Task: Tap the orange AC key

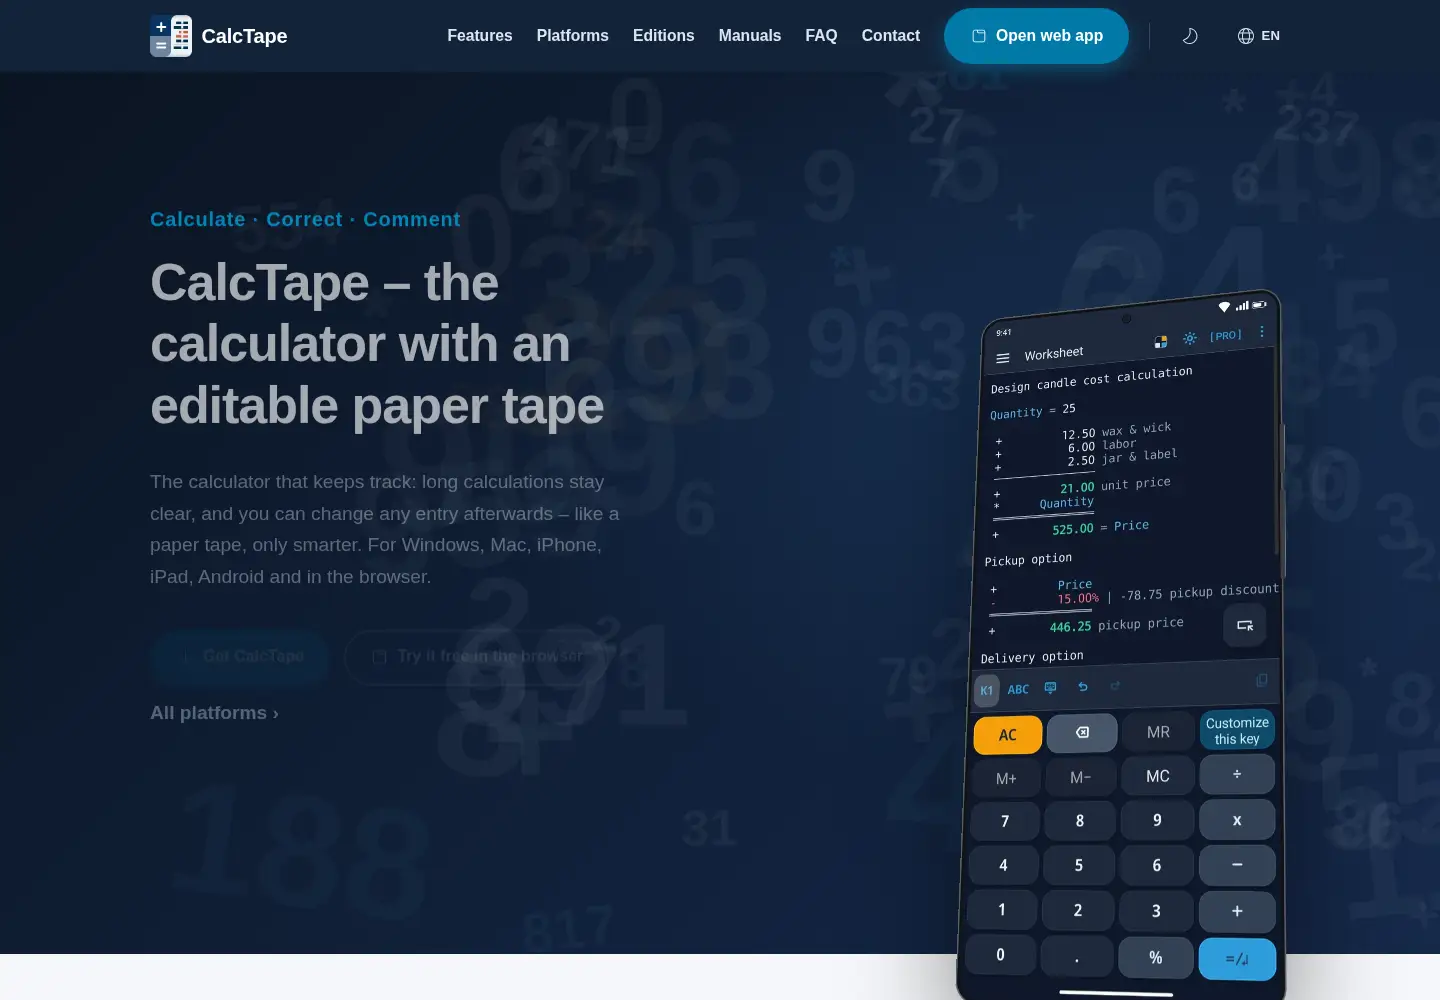Action: (1008, 735)
